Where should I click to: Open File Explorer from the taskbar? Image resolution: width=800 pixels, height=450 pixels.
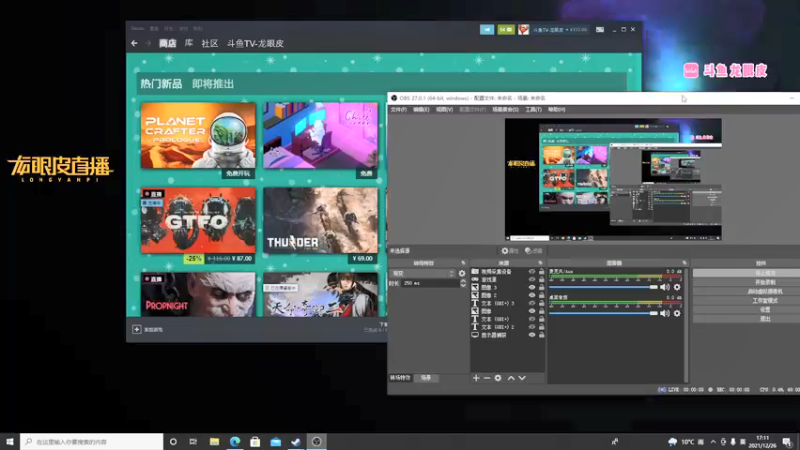214,441
